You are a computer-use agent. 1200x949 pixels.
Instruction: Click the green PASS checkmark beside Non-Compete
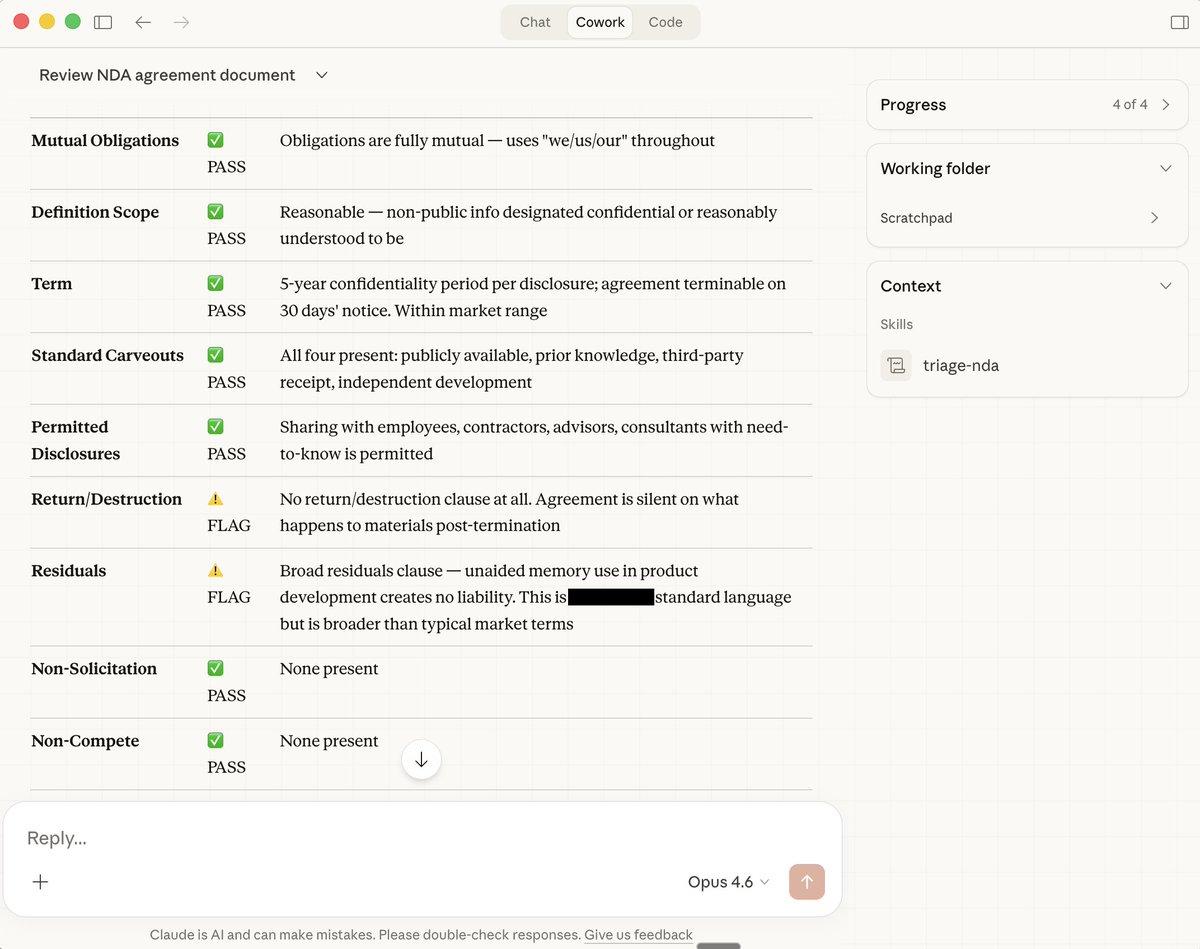click(x=215, y=740)
